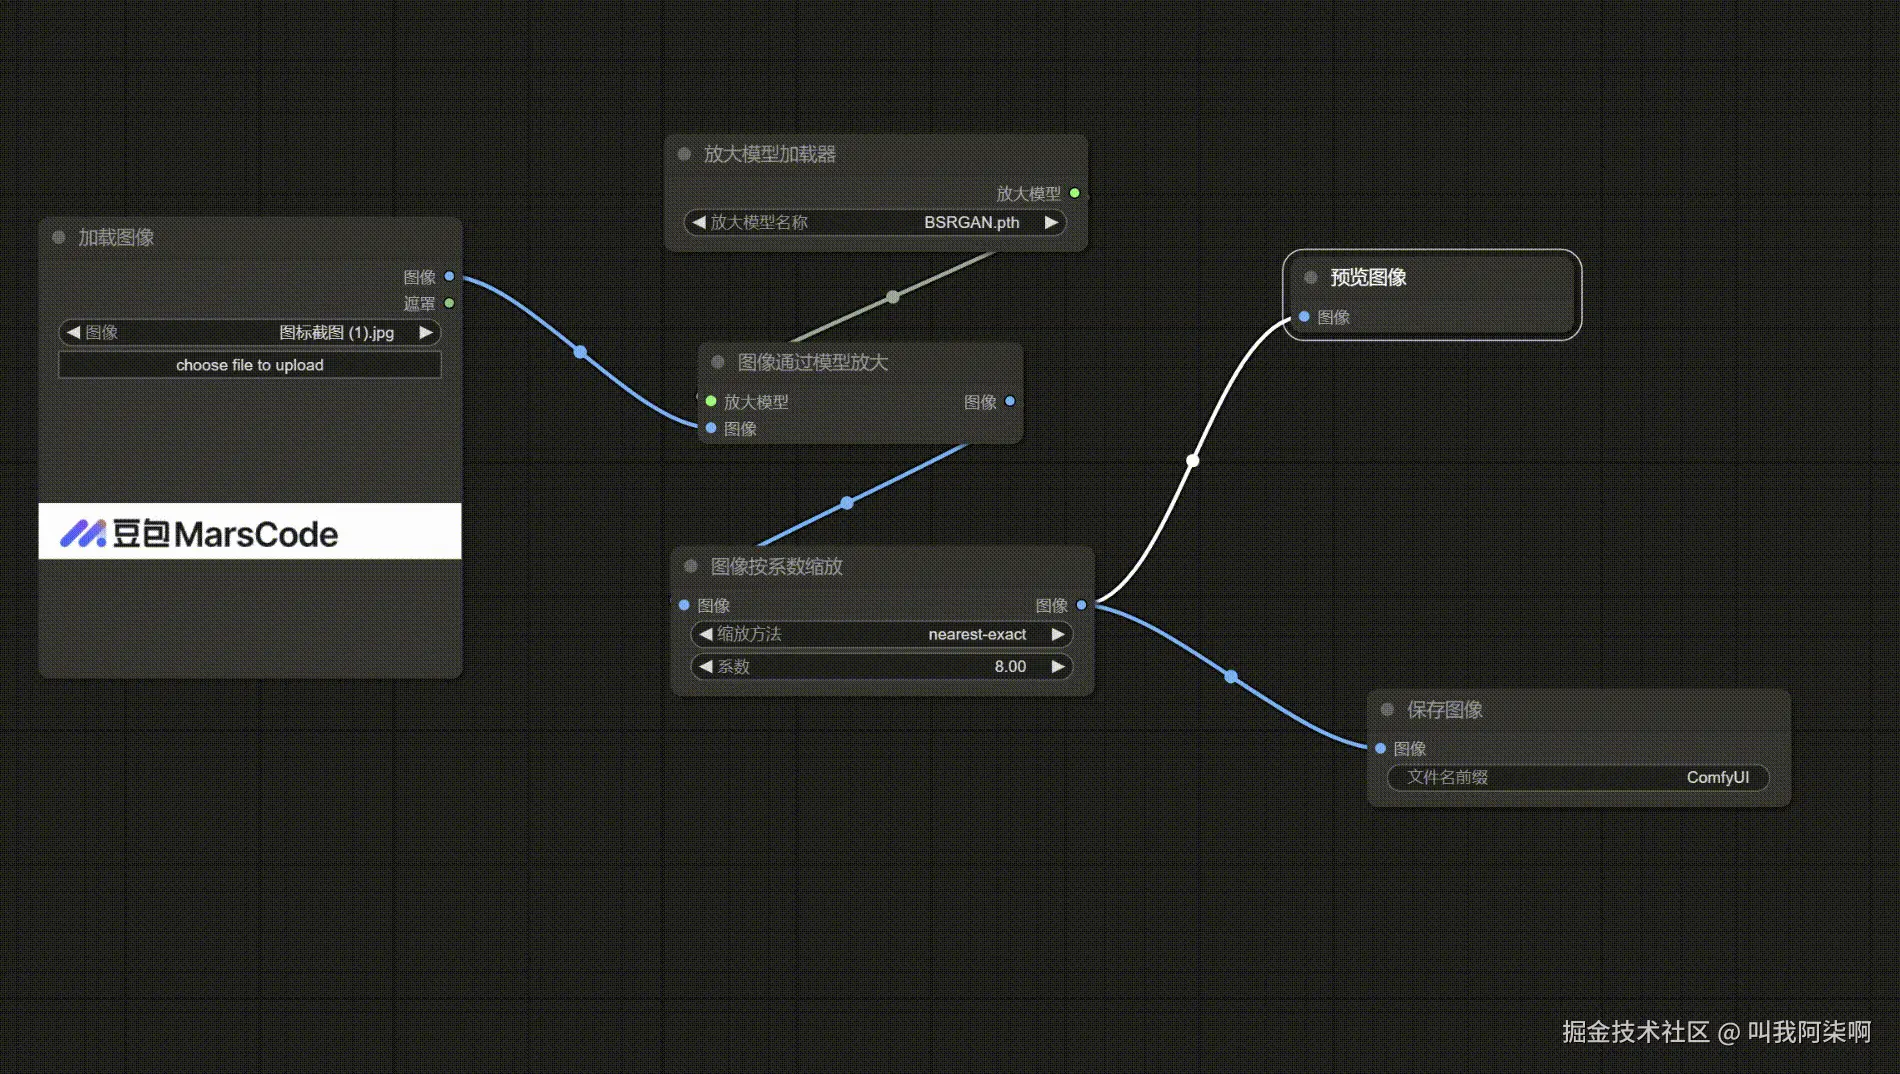1900x1074 pixels.
Task: Select next image with 图像 right arrow
Action: [x=426, y=332]
